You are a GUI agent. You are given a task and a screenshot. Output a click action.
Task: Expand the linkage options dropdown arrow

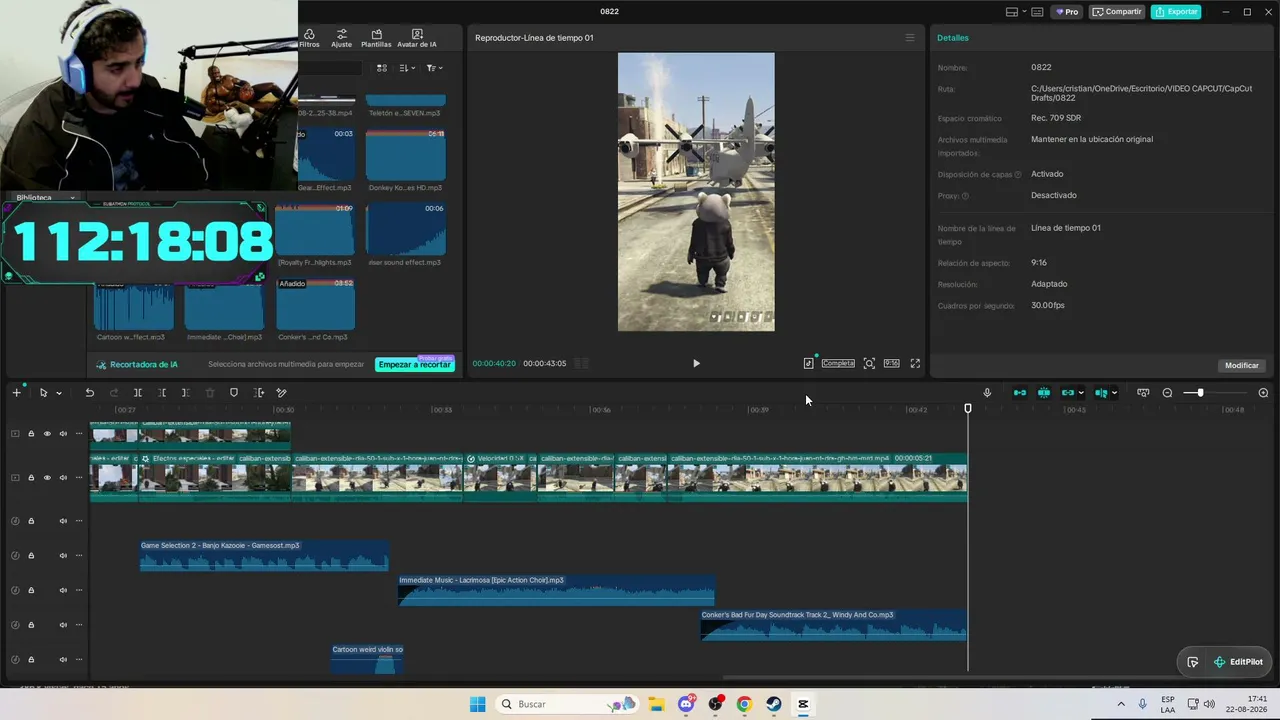pyautogui.click(x=1081, y=393)
